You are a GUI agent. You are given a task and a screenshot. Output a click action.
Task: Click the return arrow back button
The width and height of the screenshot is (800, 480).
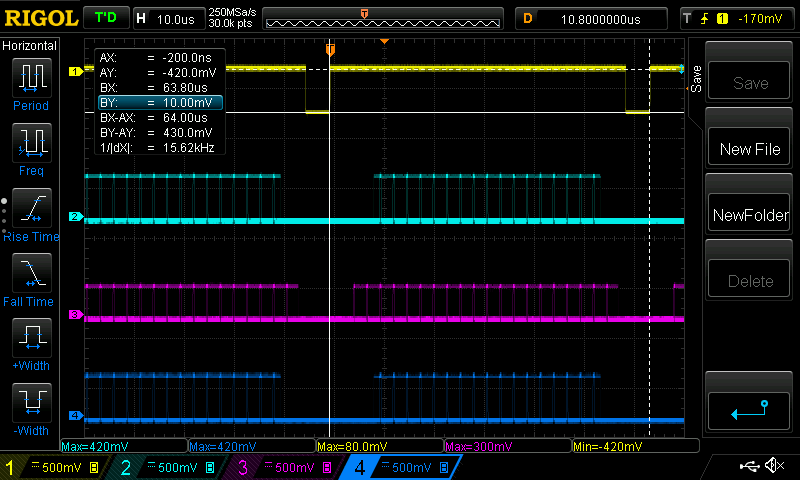pos(748,411)
